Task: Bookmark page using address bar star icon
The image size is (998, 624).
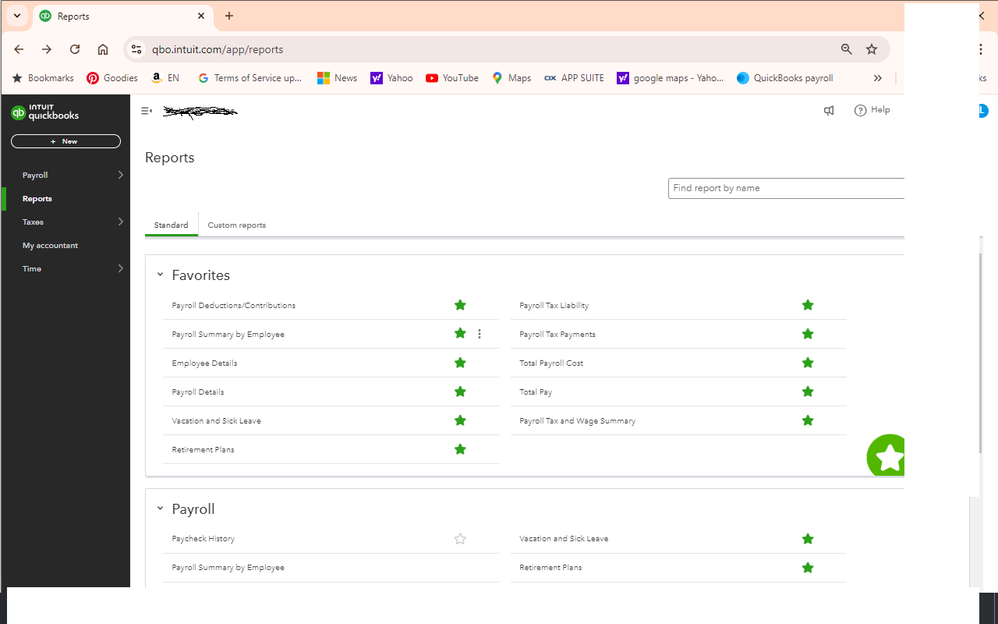Action: point(871,49)
